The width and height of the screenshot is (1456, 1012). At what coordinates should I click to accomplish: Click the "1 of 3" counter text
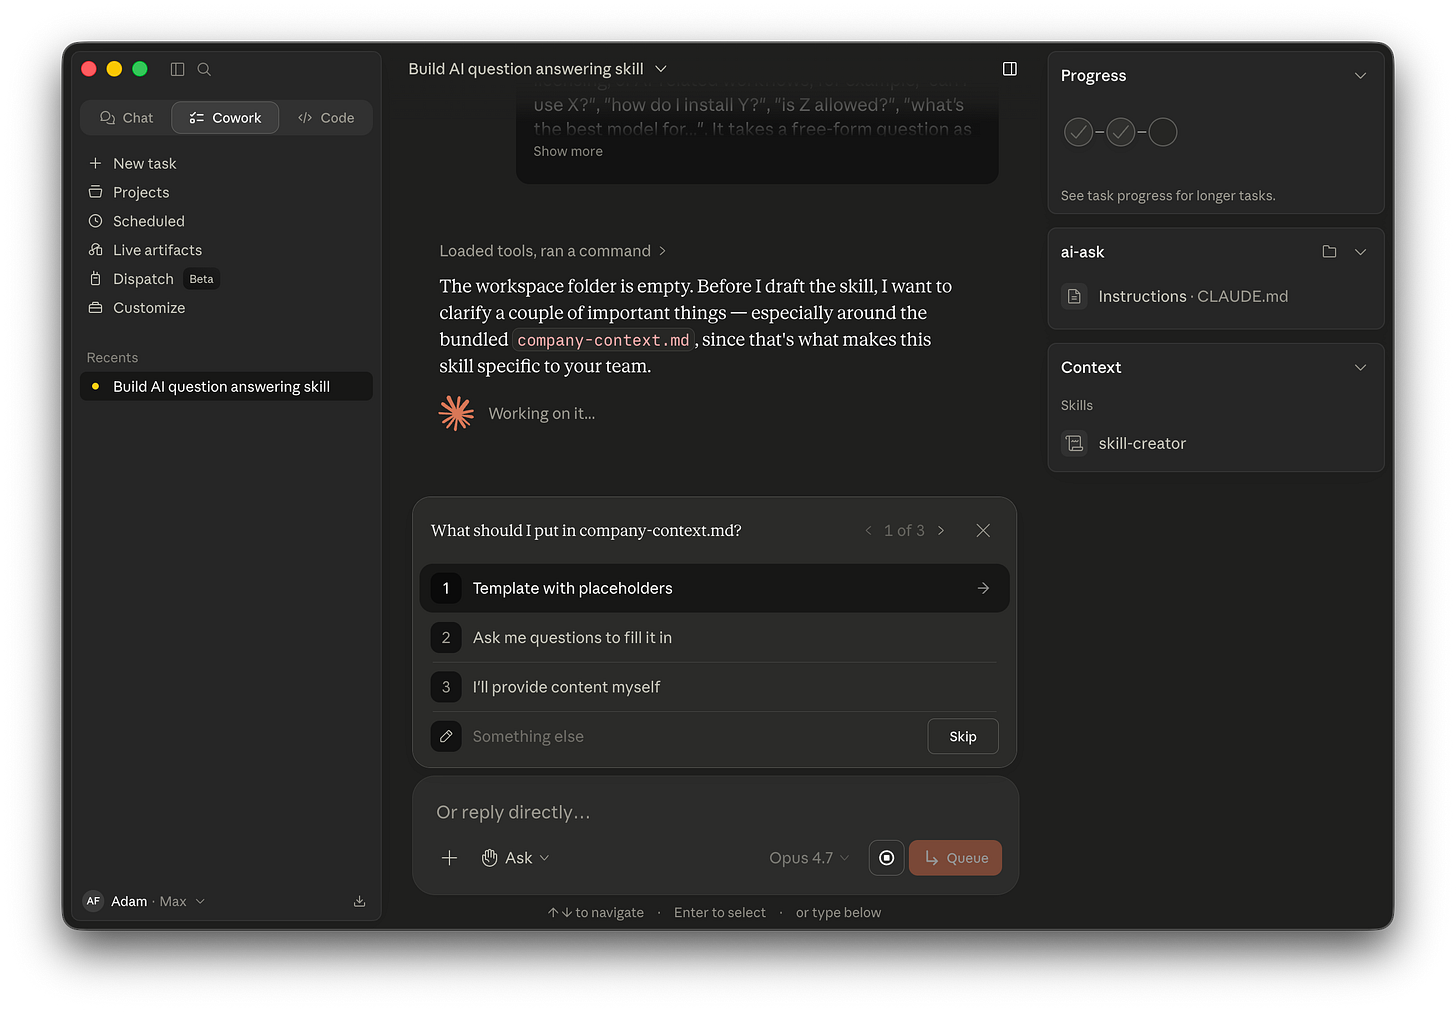(904, 531)
